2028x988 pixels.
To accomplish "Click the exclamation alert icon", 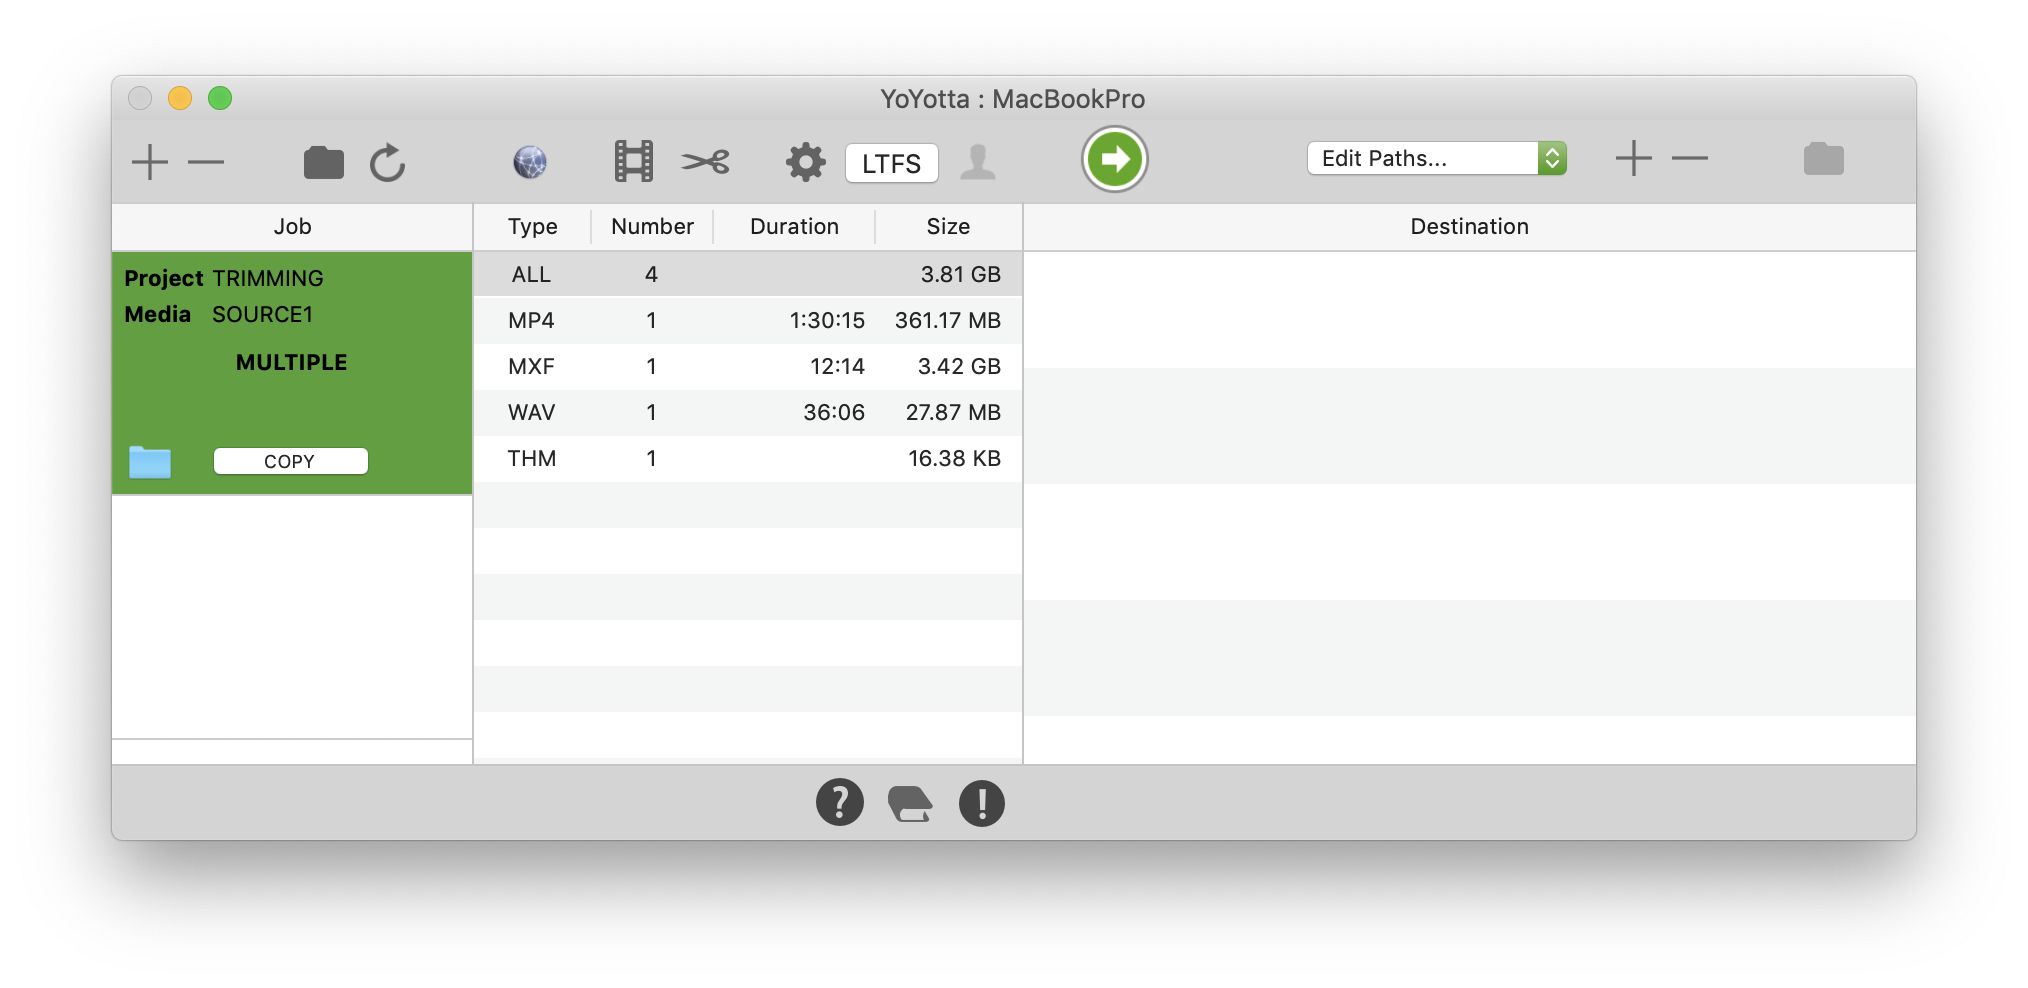I will (x=982, y=803).
